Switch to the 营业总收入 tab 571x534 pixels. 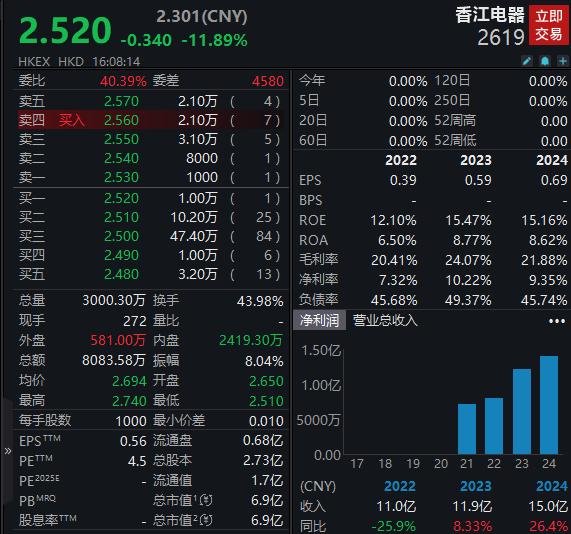pyautogui.click(x=385, y=321)
